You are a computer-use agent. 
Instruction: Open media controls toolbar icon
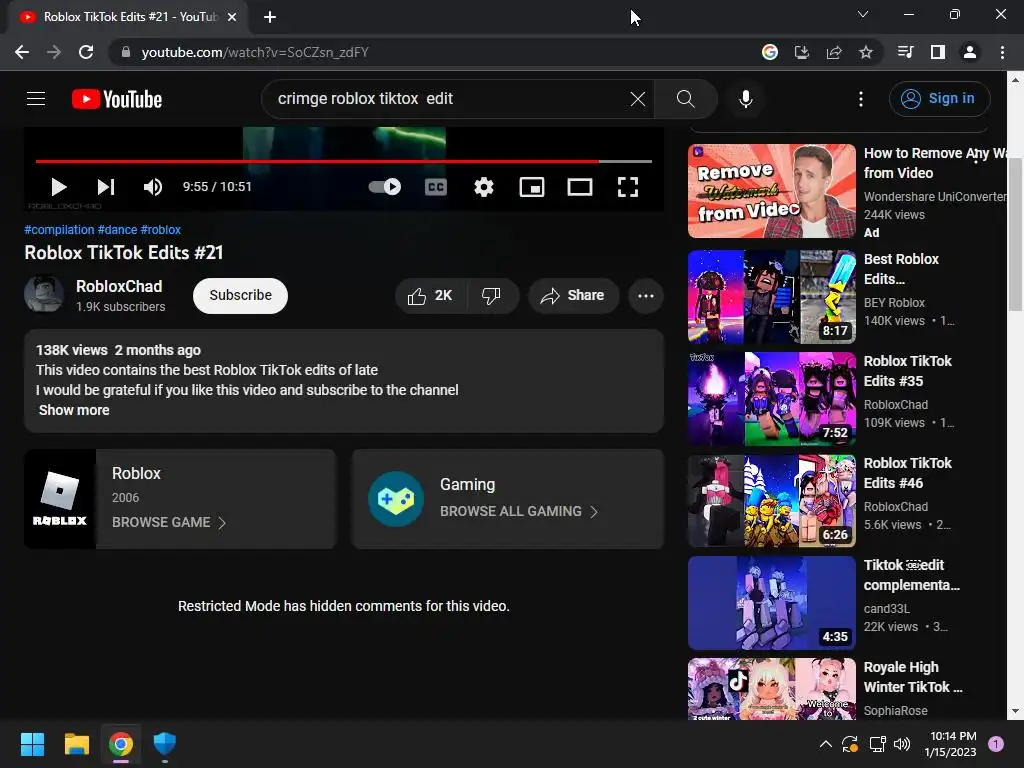pyautogui.click(x=906, y=52)
